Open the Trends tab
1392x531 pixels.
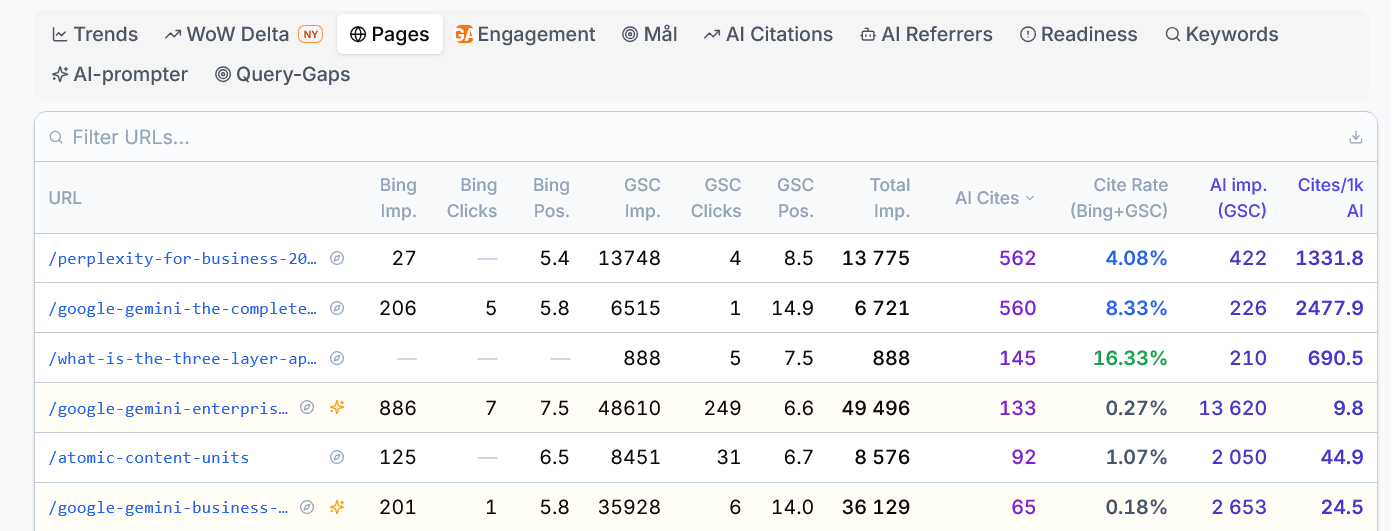[95, 34]
